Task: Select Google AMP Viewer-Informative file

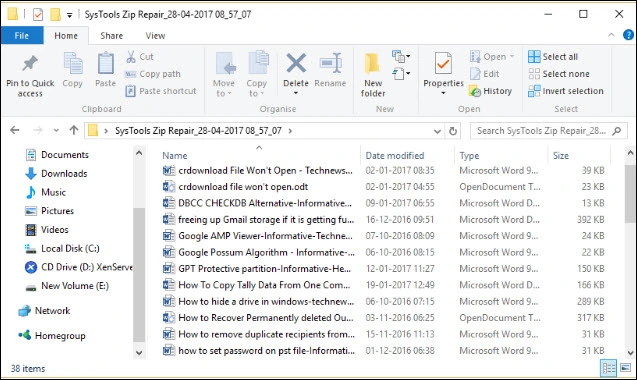Action: 257,236
